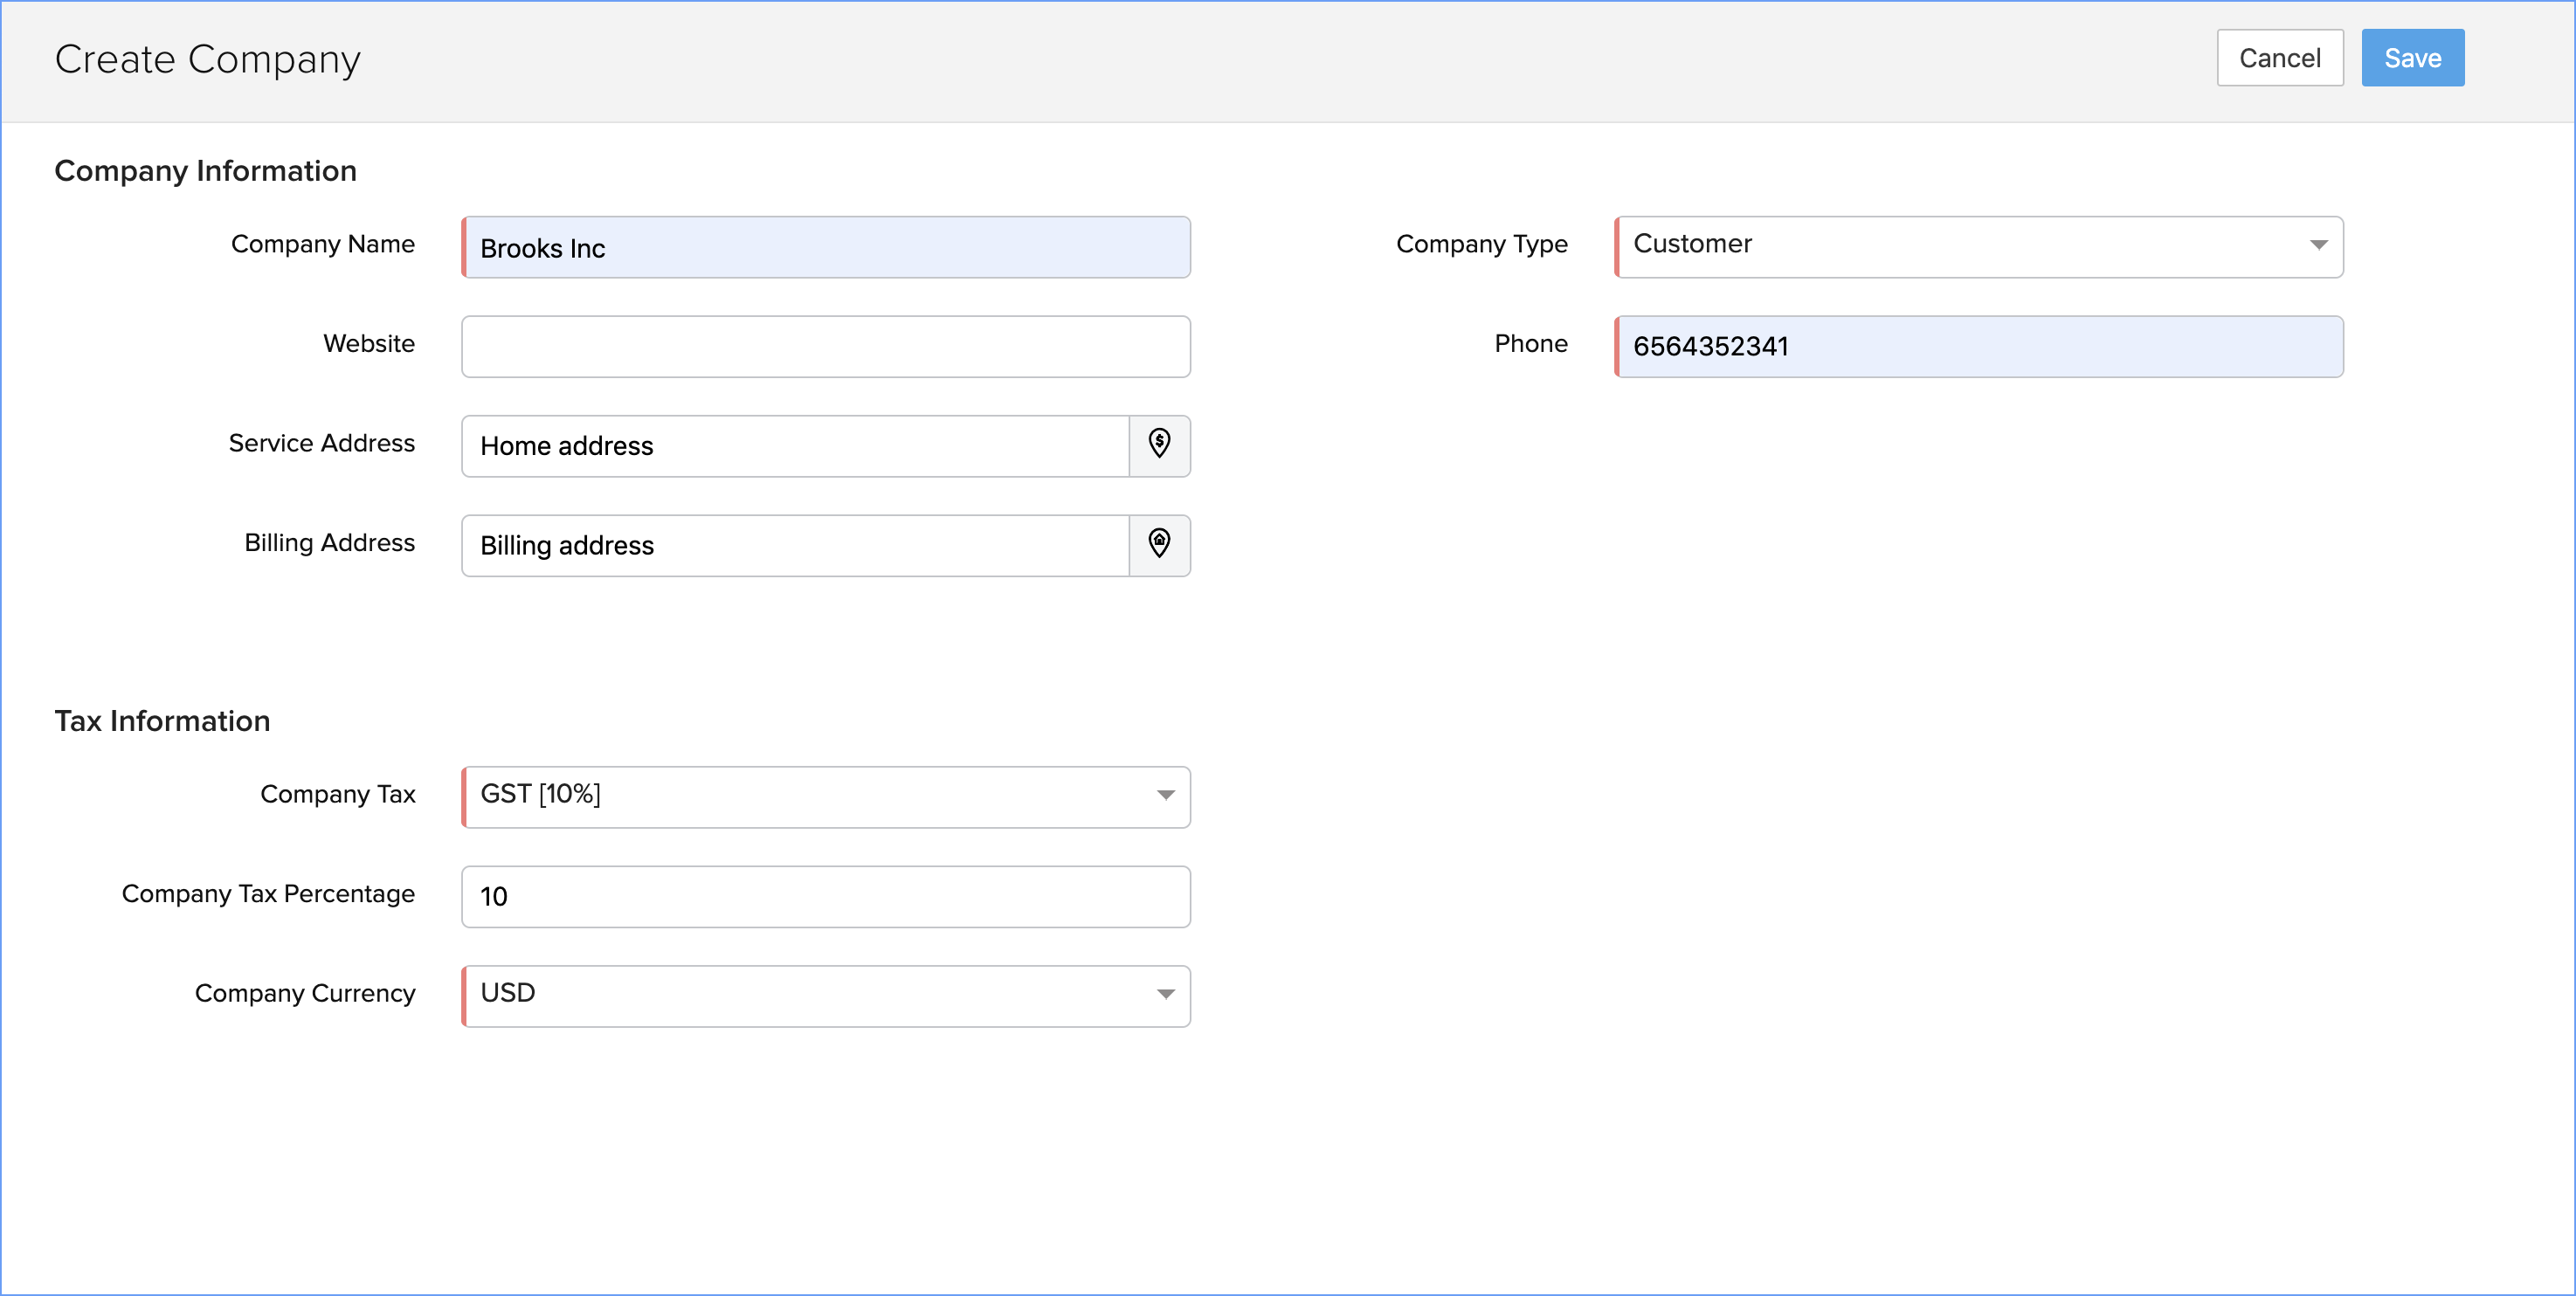2576x1296 pixels.
Task: Click the arrow on Company Tax dropdown
Action: coord(1165,796)
